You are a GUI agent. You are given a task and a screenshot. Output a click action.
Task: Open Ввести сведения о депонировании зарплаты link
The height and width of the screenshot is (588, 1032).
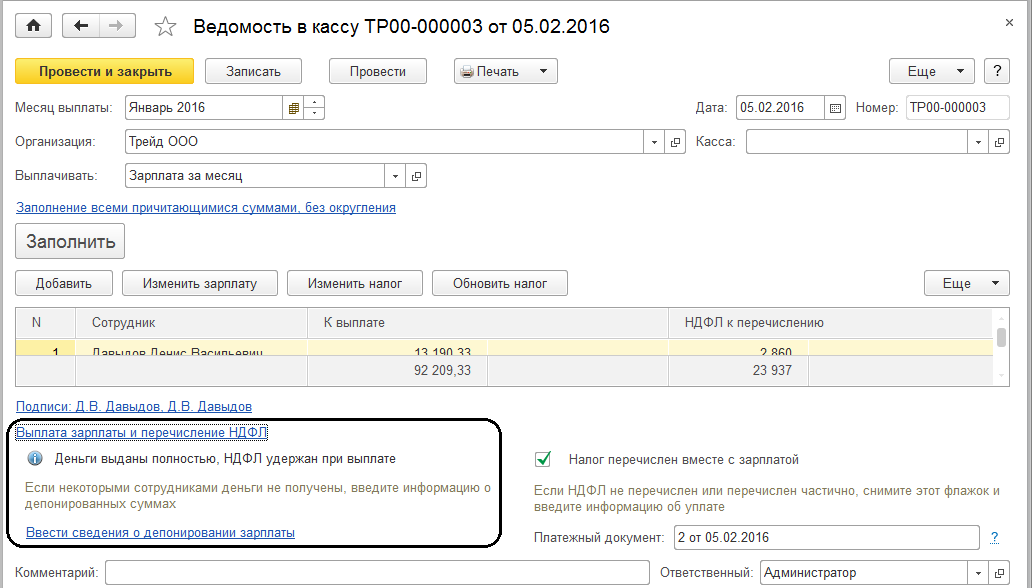[160, 533]
